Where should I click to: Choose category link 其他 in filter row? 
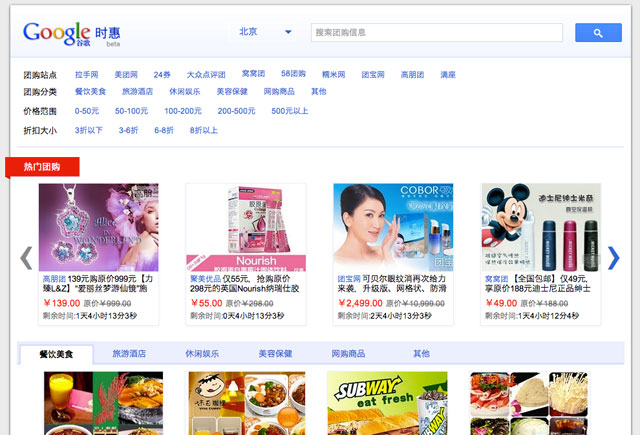click(x=319, y=91)
